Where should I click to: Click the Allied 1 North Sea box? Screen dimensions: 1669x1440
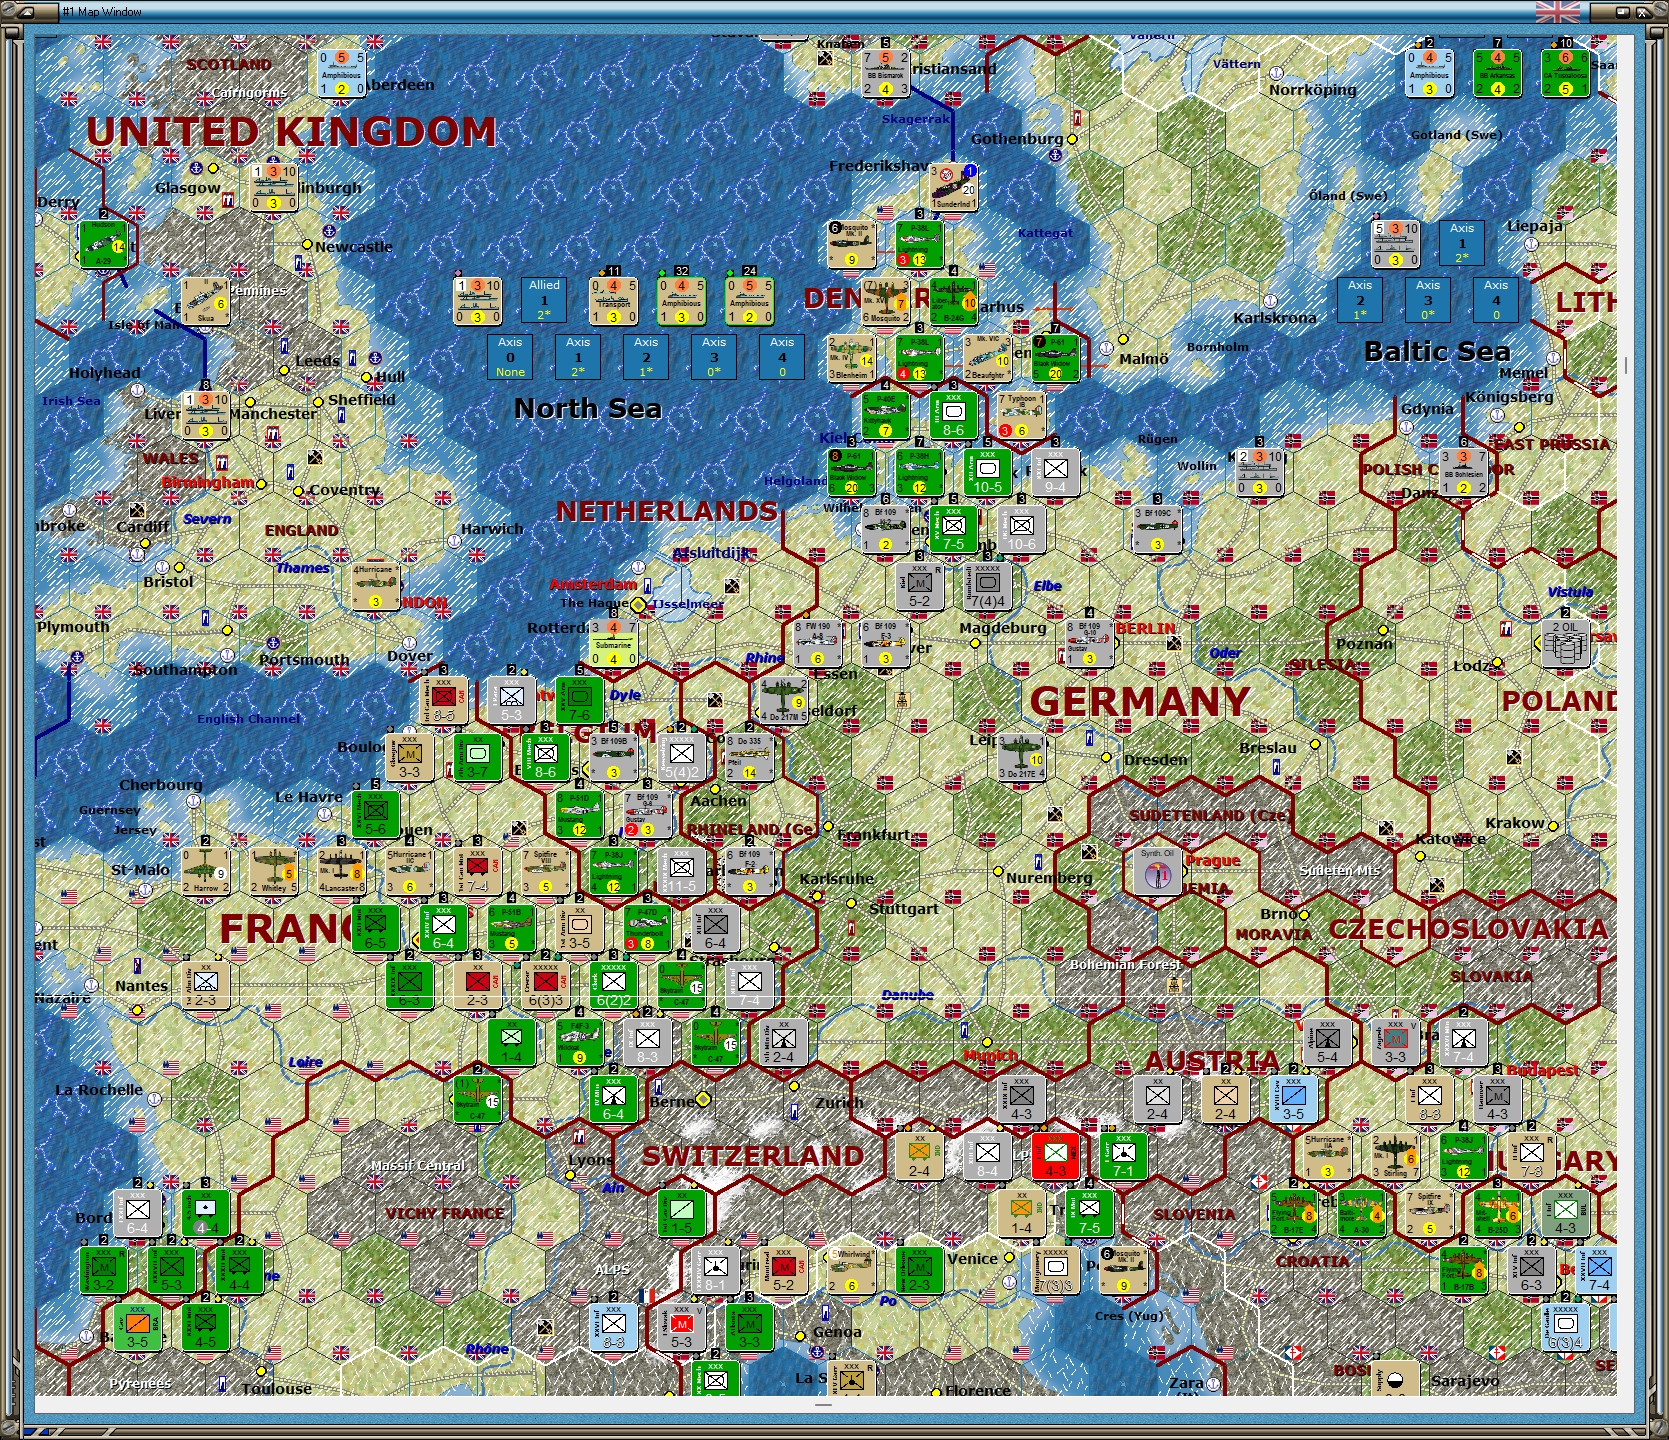tap(544, 301)
